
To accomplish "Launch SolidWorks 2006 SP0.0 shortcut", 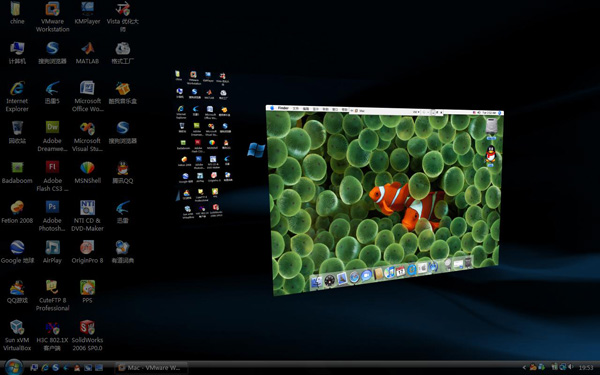I will pos(87,336).
